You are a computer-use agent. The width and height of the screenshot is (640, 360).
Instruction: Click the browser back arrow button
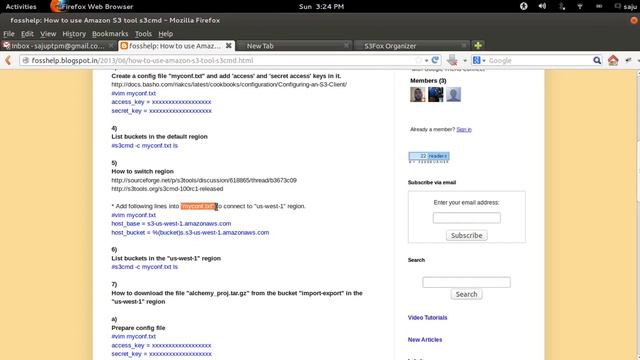8,60
